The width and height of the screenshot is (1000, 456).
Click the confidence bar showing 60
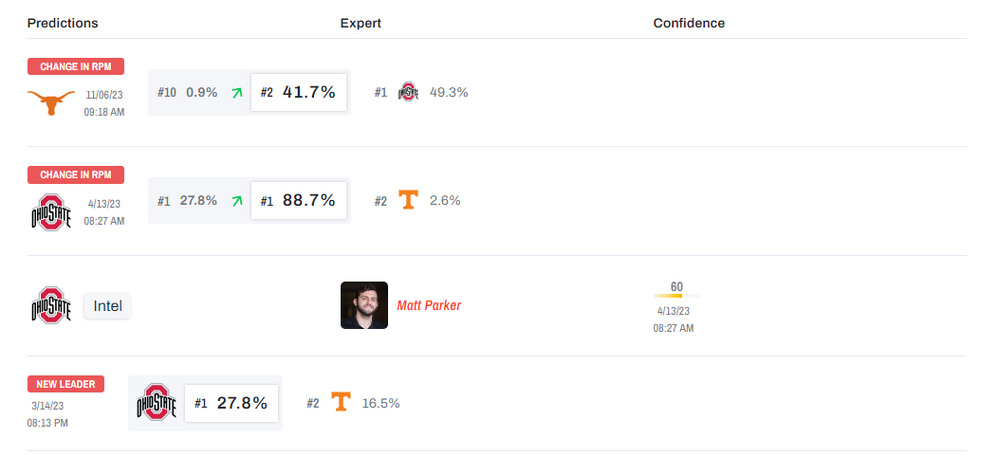coord(677,295)
